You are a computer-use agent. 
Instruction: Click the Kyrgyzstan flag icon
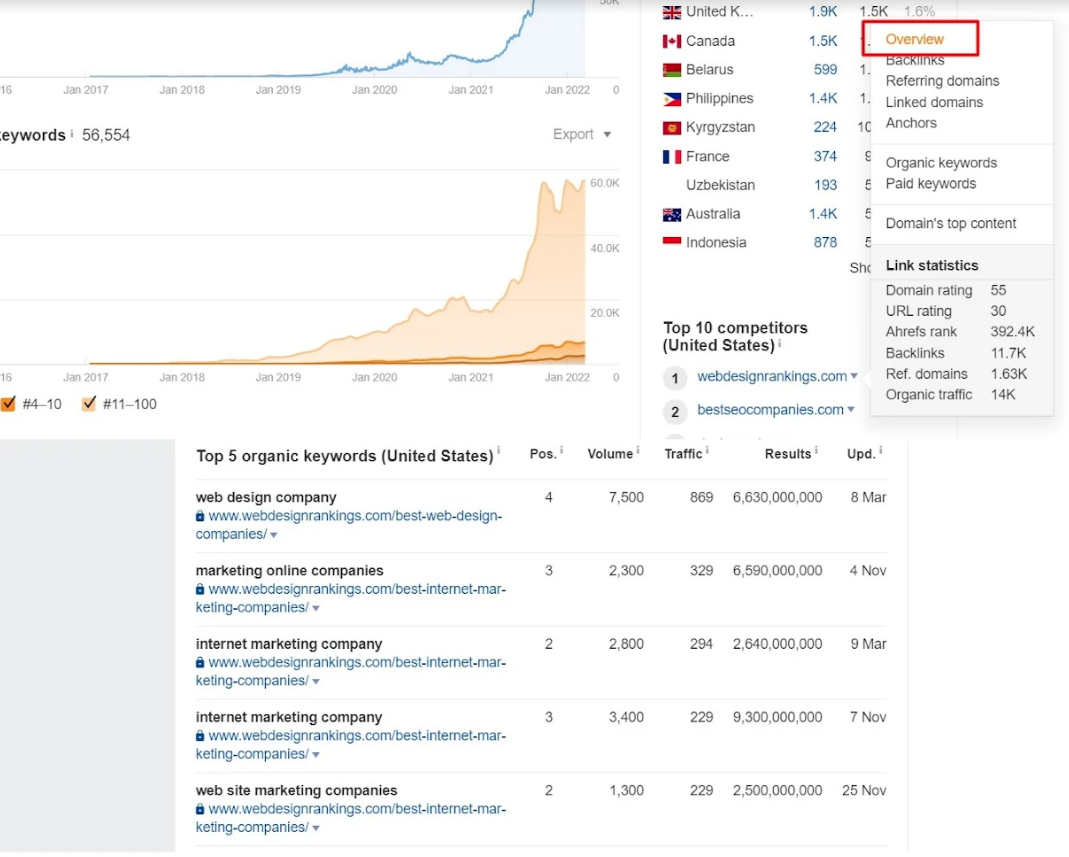(670, 127)
